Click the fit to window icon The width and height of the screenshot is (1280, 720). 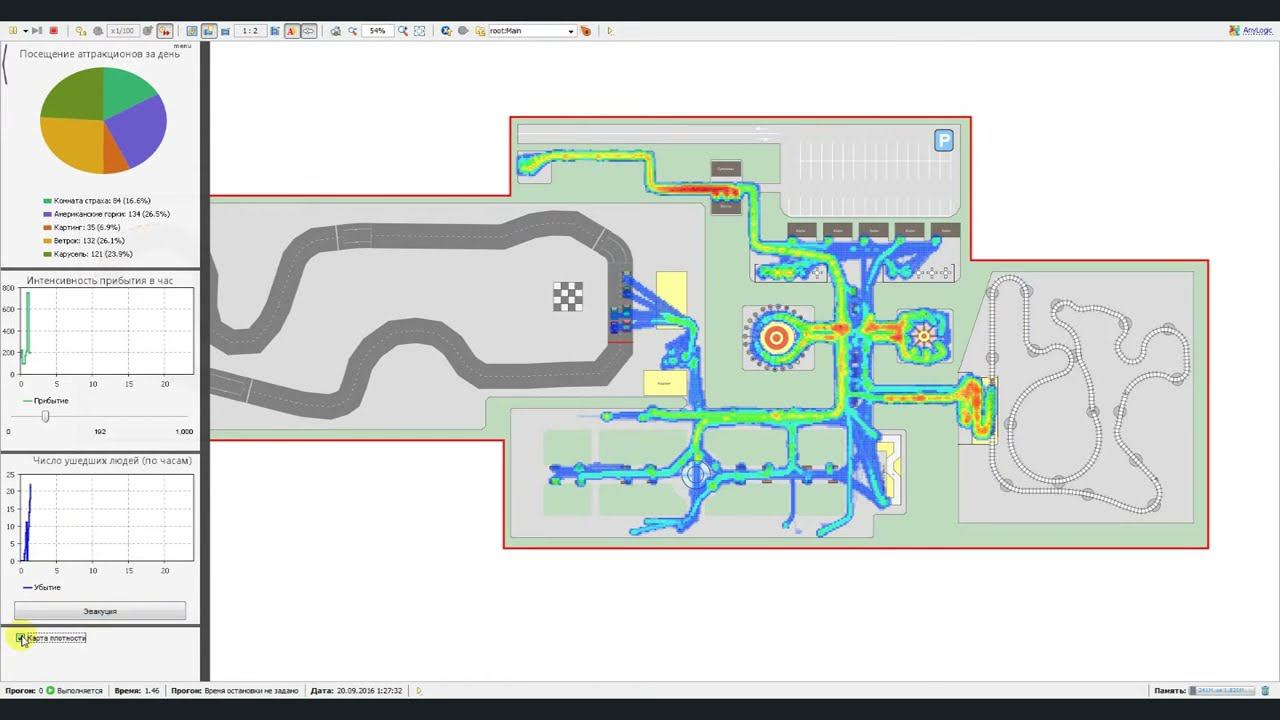(420, 31)
